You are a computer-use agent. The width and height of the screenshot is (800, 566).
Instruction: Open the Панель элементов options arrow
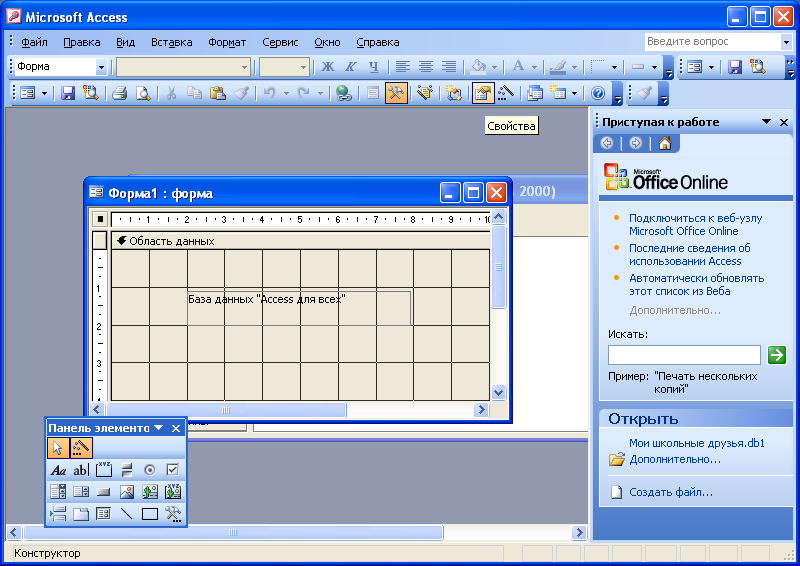coord(159,428)
